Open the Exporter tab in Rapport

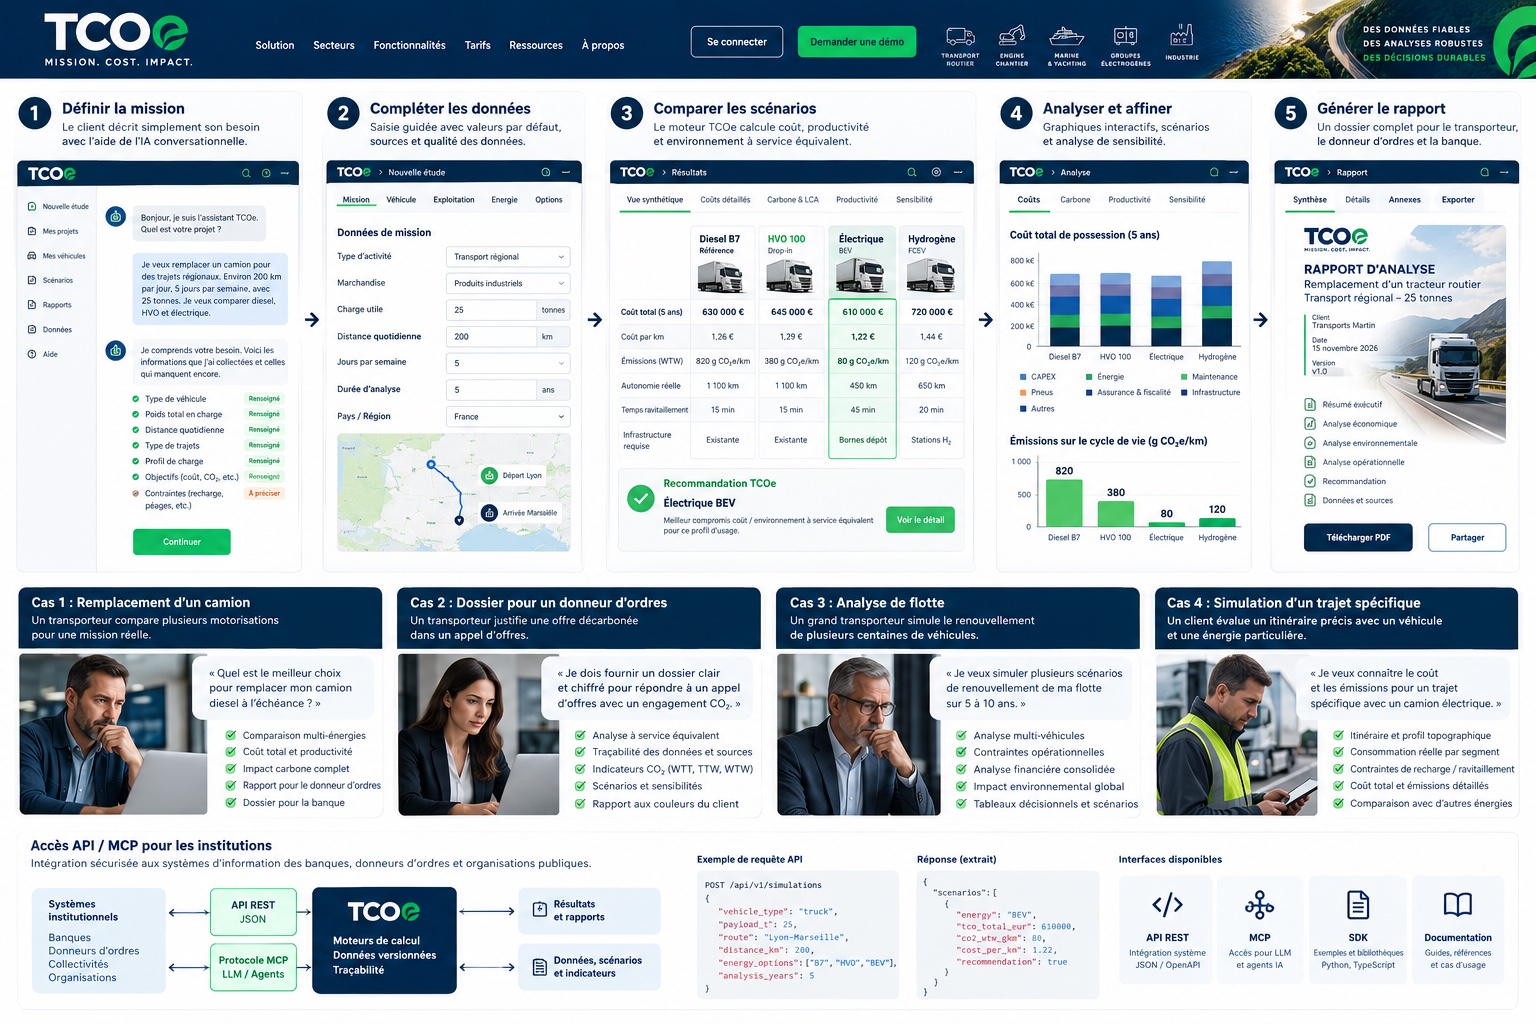click(1458, 200)
